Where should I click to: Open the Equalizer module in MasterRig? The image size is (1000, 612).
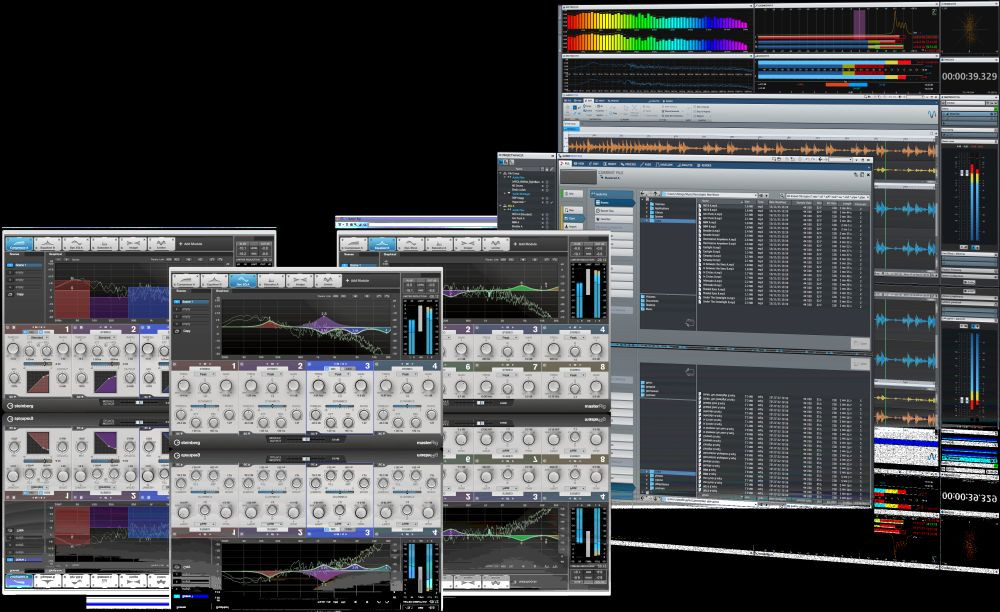click(x=214, y=280)
